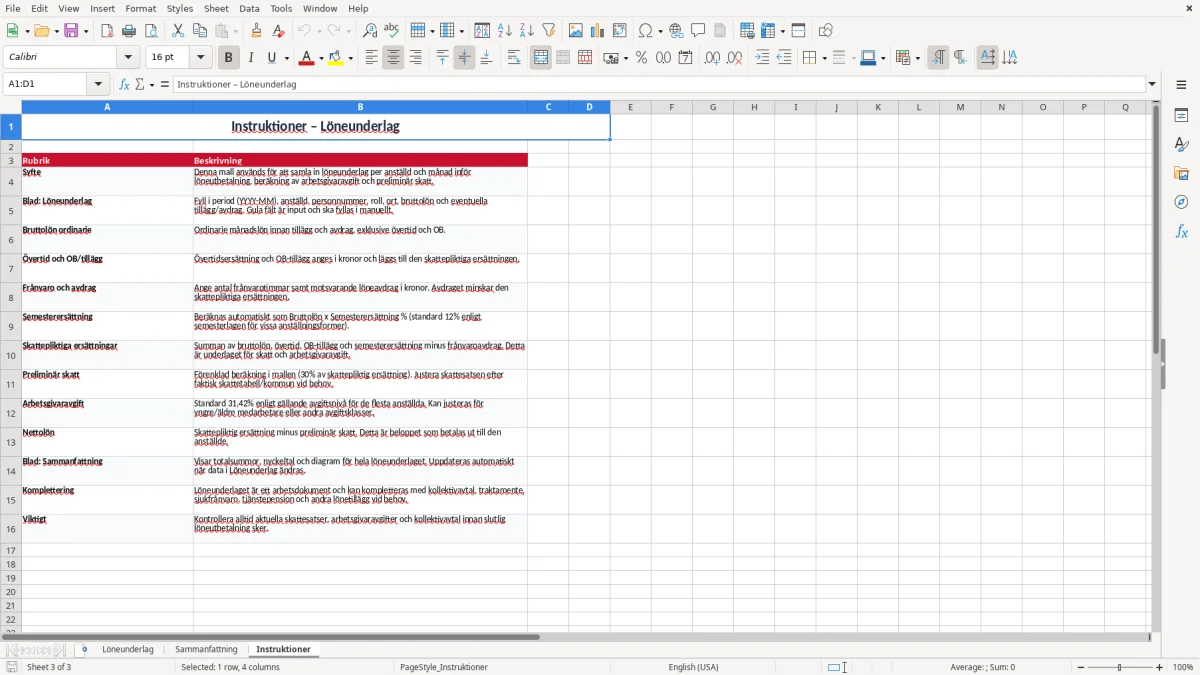The height and width of the screenshot is (675, 1200).
Task: Open font color dropdown arrow
Action: tap(320, 58)
